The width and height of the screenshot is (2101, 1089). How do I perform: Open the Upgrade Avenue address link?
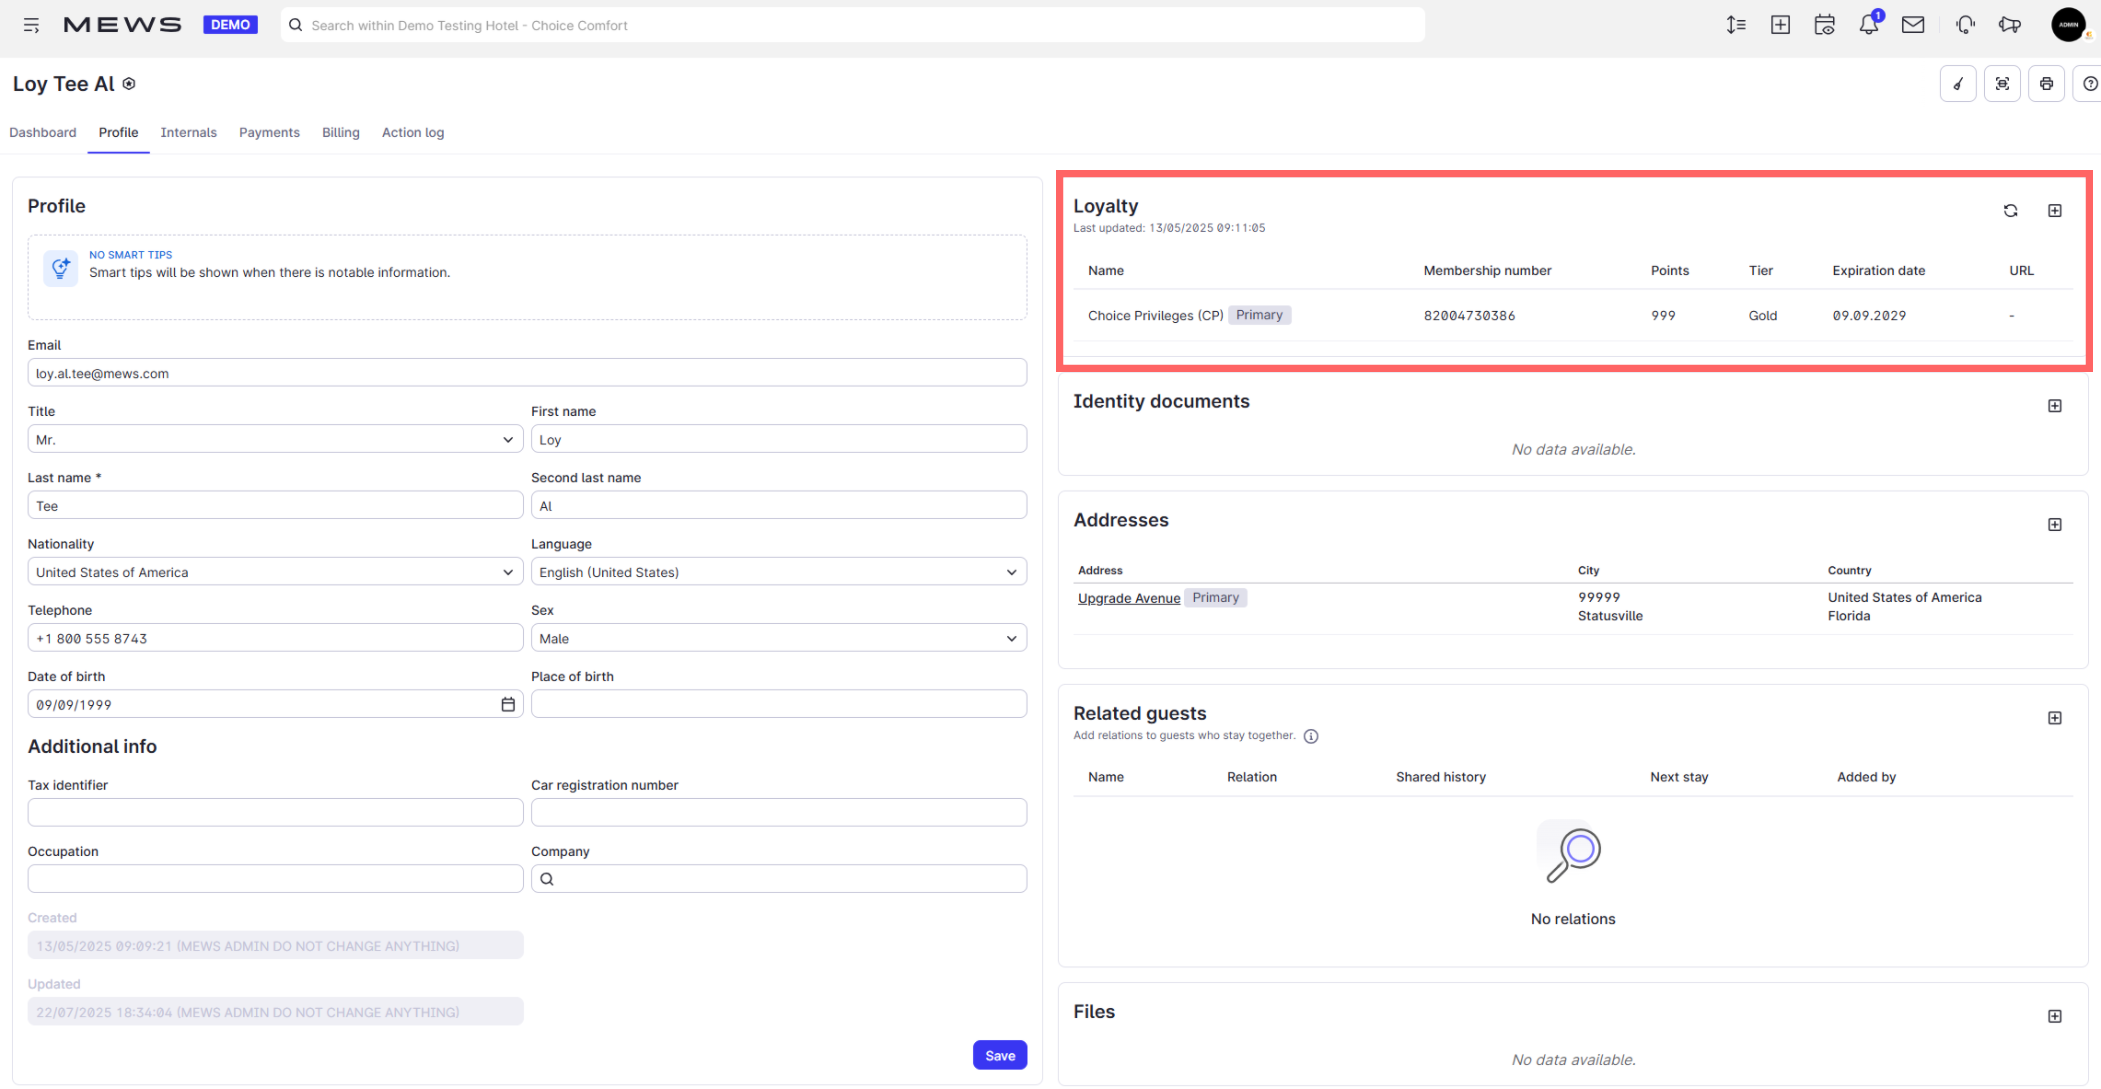tap(1128, 597)
